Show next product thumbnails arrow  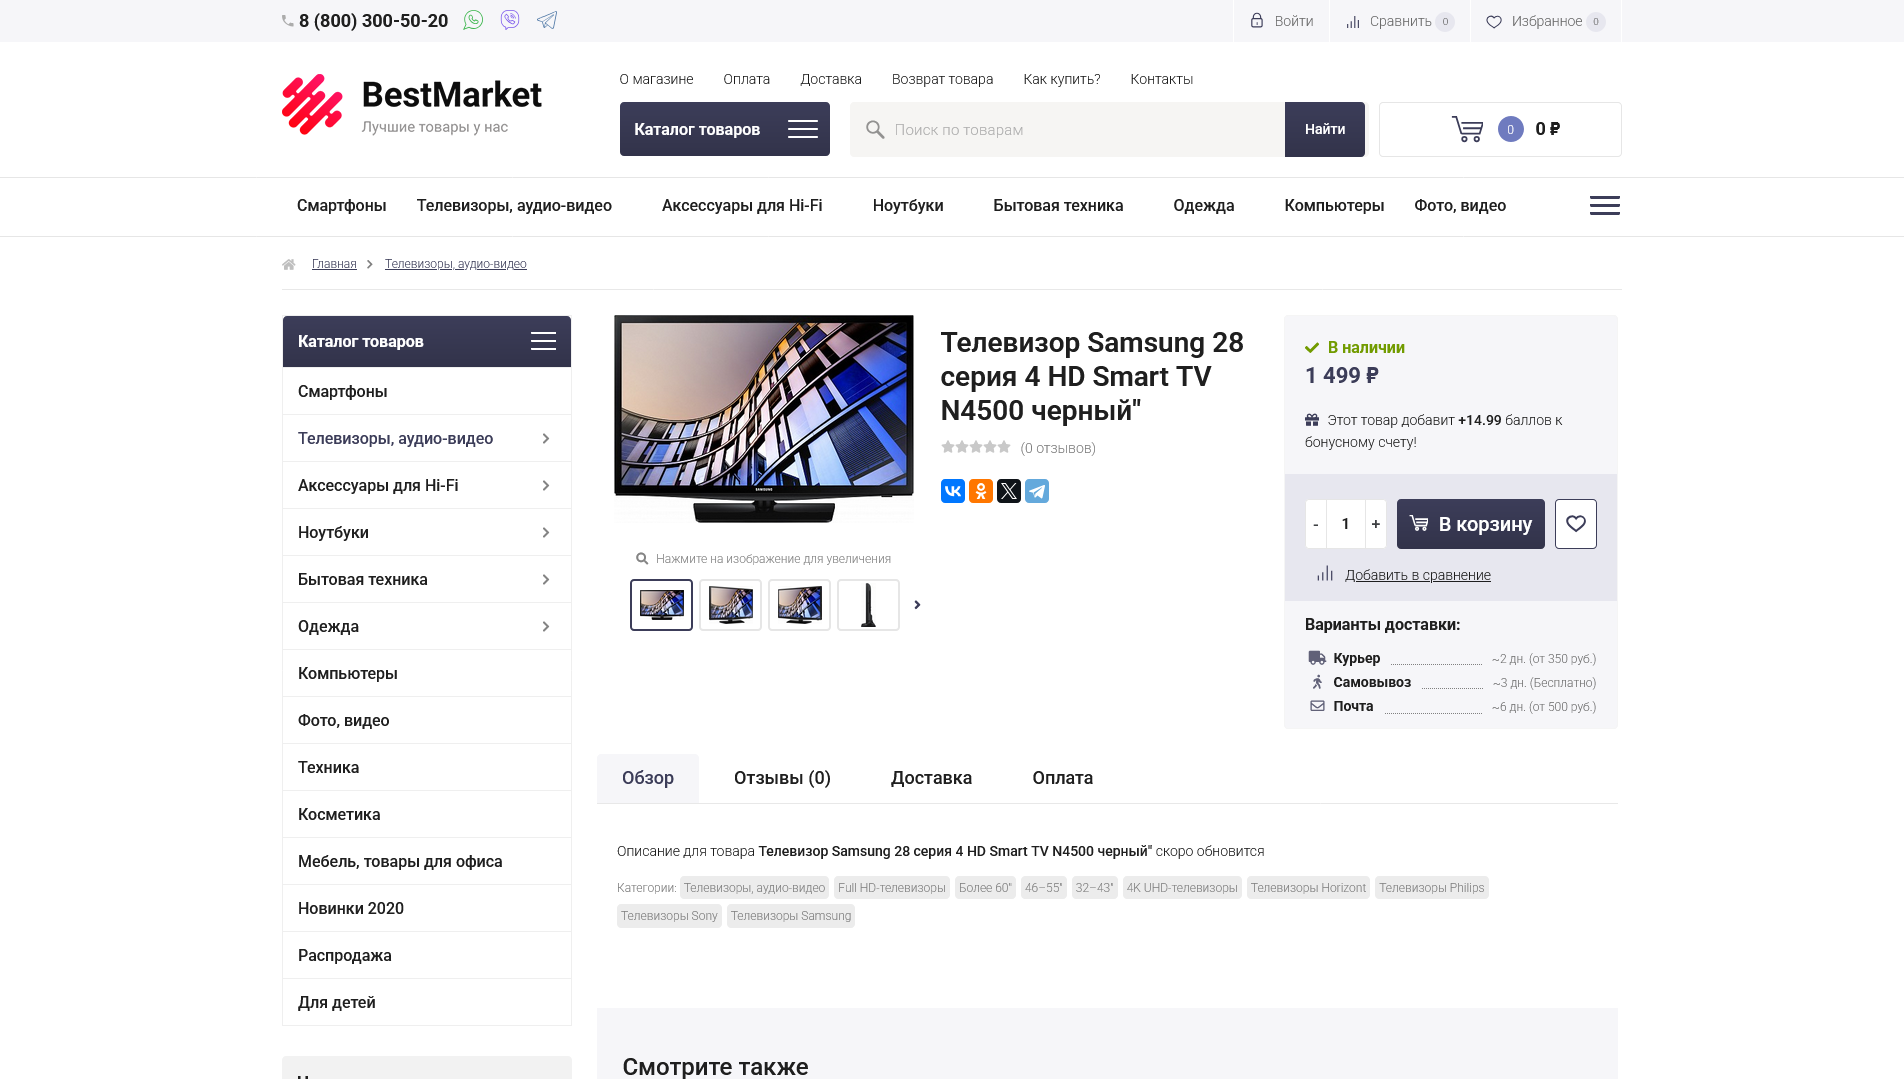917,605
